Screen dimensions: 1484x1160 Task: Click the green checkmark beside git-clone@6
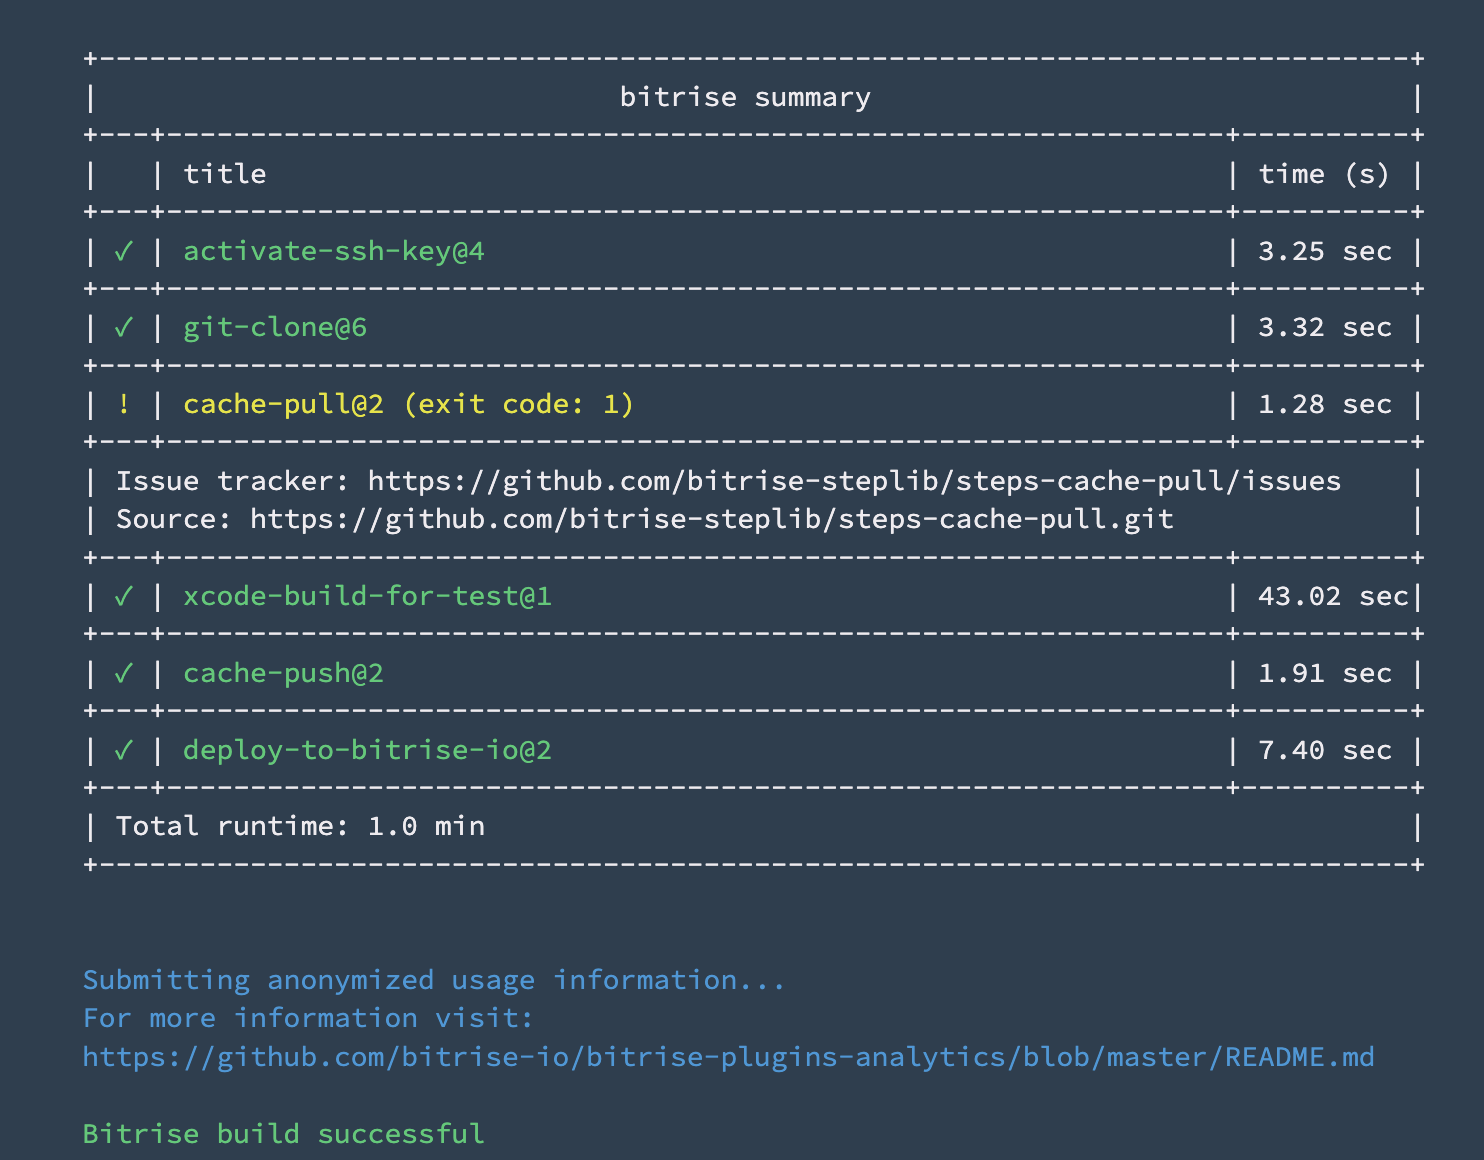pos(124,328)
